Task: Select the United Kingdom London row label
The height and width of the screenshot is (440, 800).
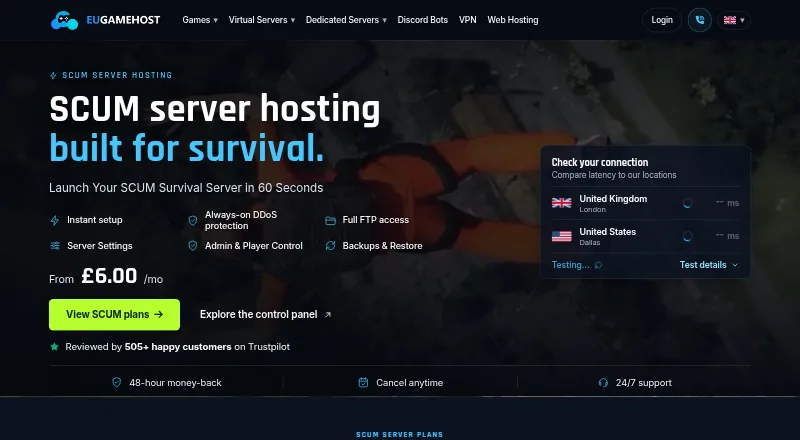Action: coord(613,203)
